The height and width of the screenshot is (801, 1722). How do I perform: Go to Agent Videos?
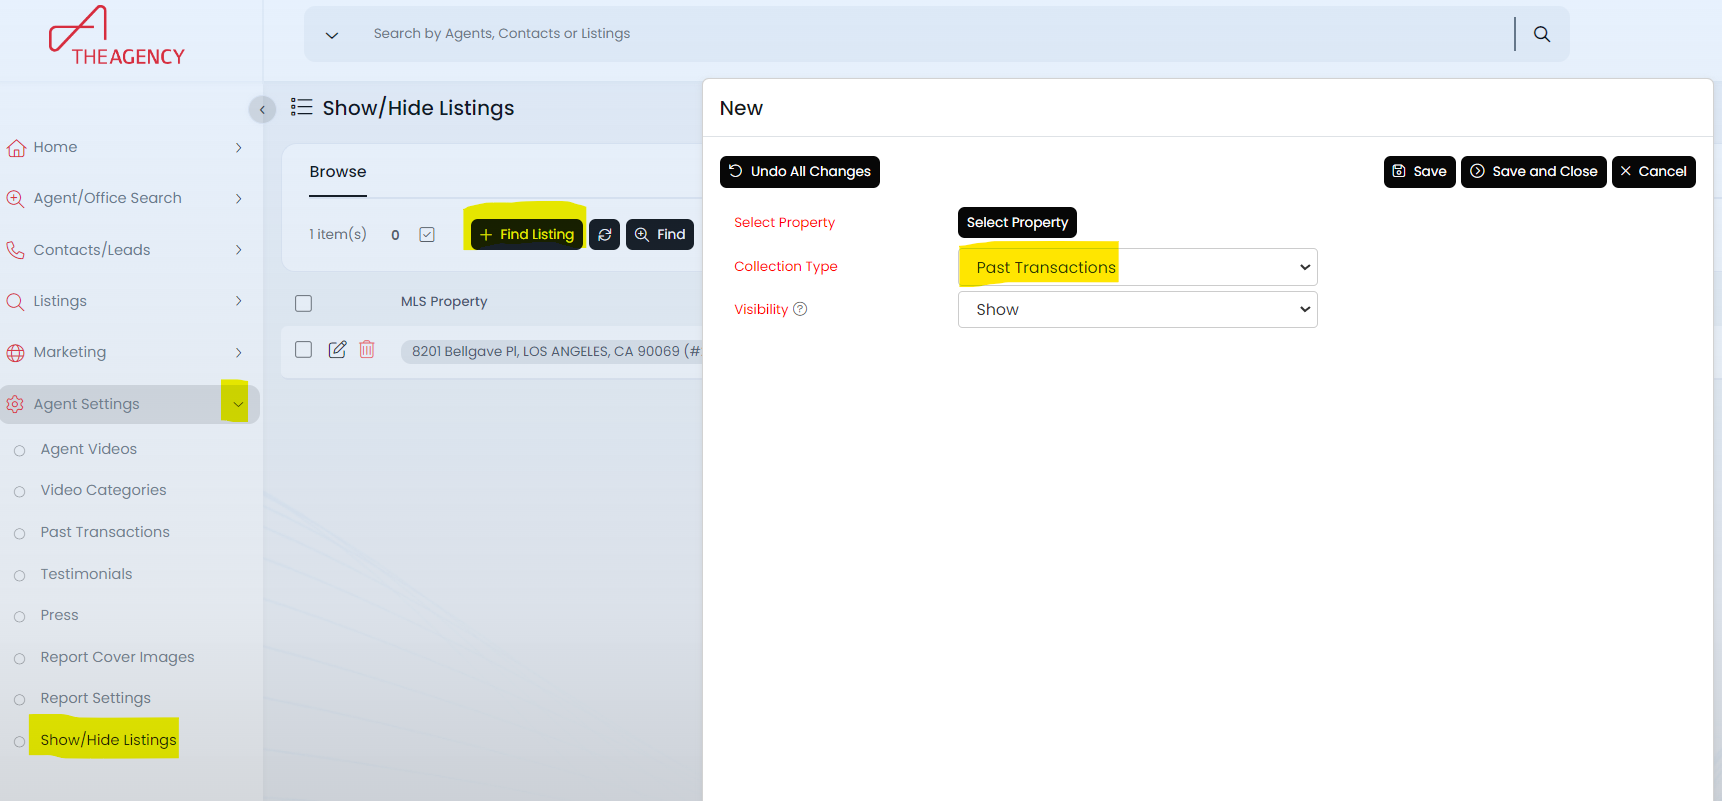pyautogui.click(x=89, y=449)
